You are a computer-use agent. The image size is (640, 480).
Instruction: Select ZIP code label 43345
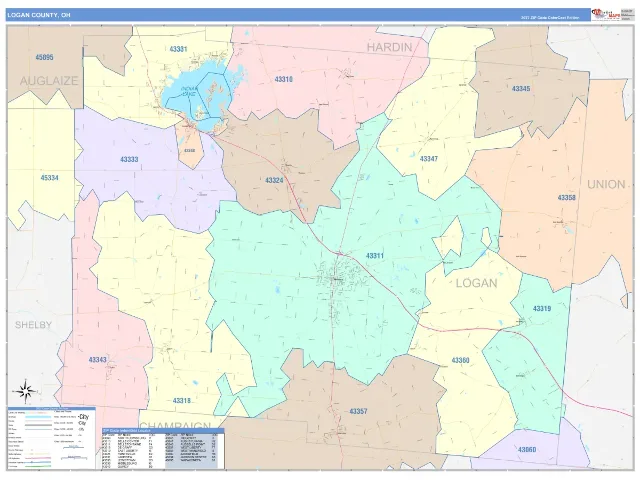click(x=521, y=89)
